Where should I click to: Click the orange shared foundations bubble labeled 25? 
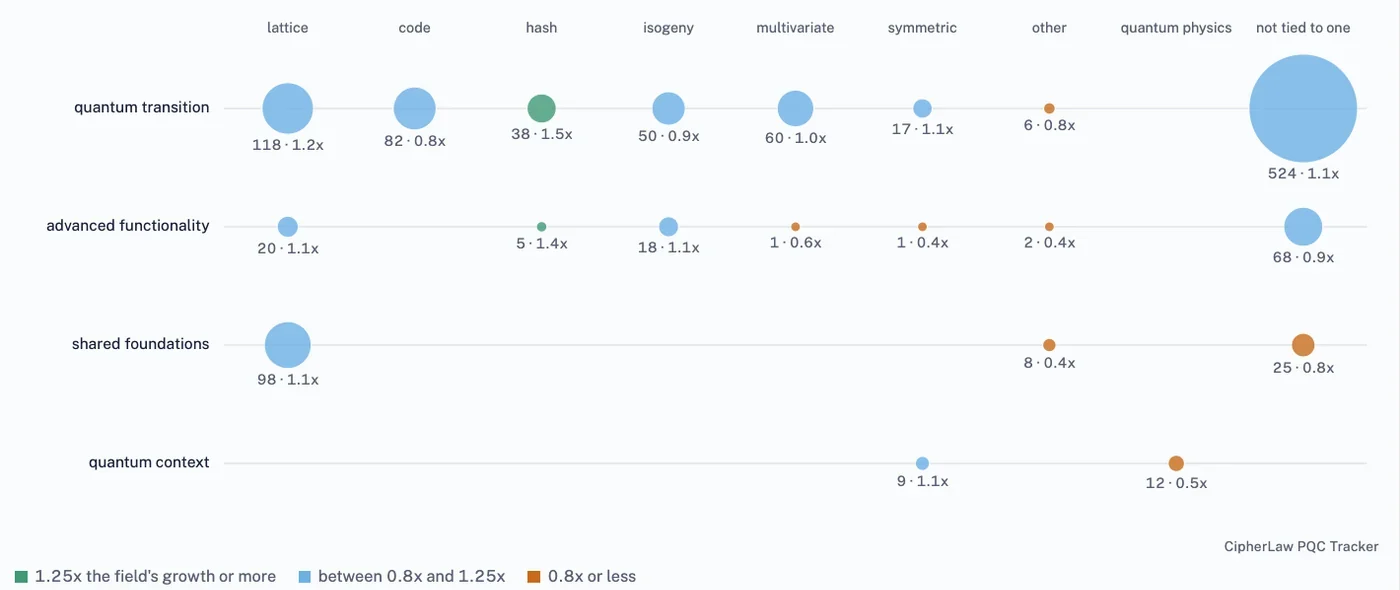point(1303,345)
